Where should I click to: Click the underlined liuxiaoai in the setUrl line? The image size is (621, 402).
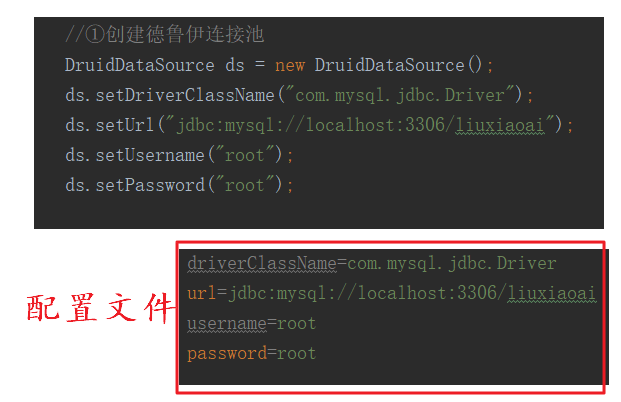[x=500, y=126]
